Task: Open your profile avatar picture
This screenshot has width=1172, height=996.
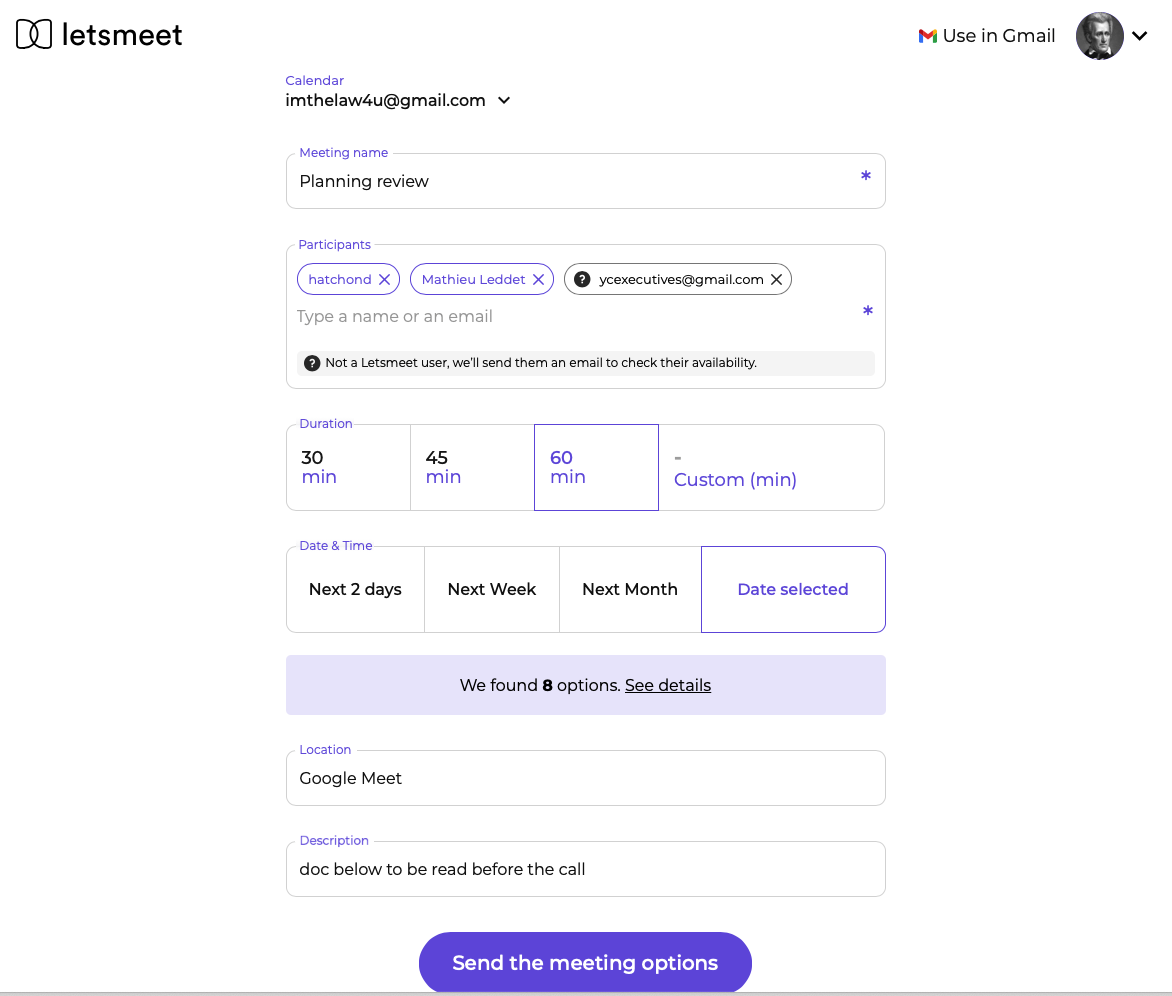Action: 1099,35
